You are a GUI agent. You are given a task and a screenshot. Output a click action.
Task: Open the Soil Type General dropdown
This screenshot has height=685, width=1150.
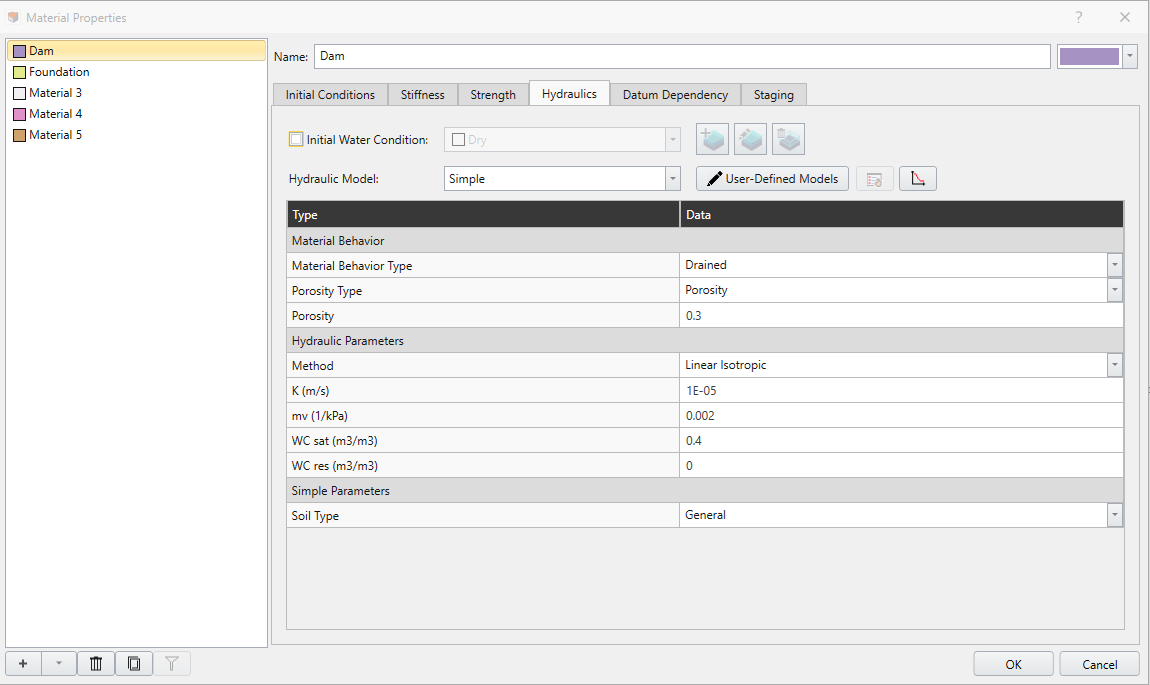(x=1115, y=515)
